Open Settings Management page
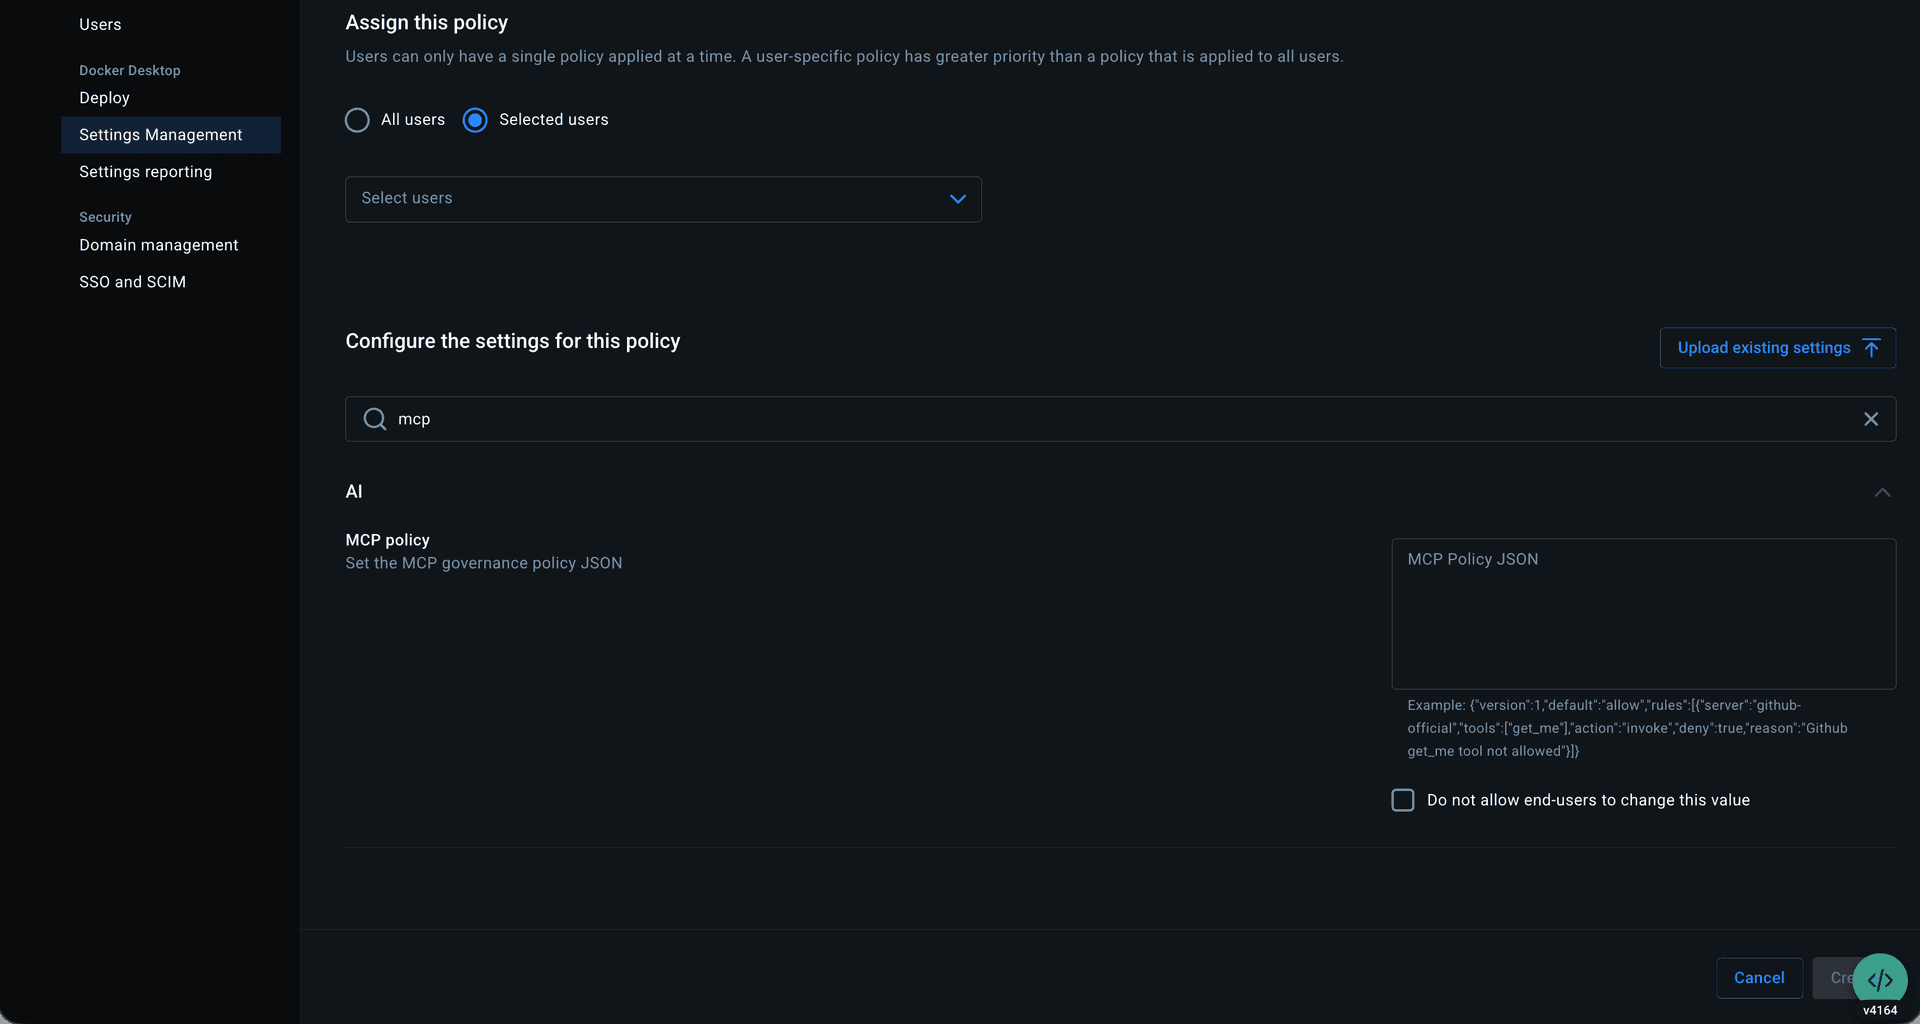Screen dimensions: 1920x1024 click(x=160, y=135)
